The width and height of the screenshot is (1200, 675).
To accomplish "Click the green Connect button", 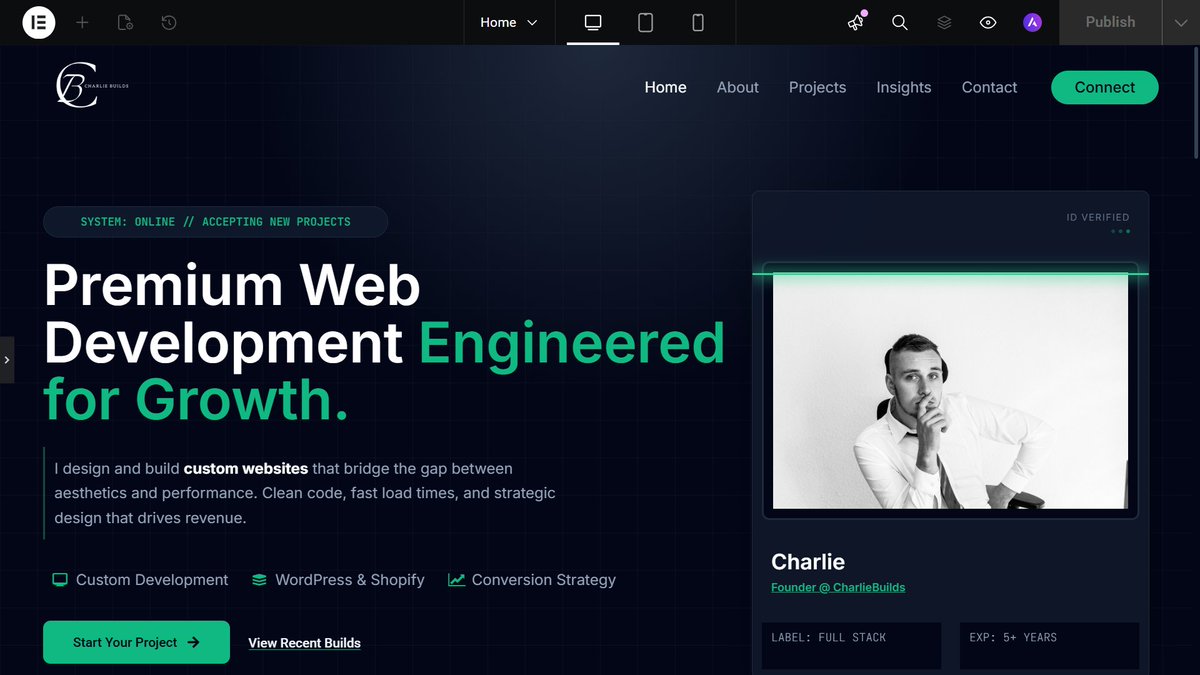I will tap(1105, 87).
